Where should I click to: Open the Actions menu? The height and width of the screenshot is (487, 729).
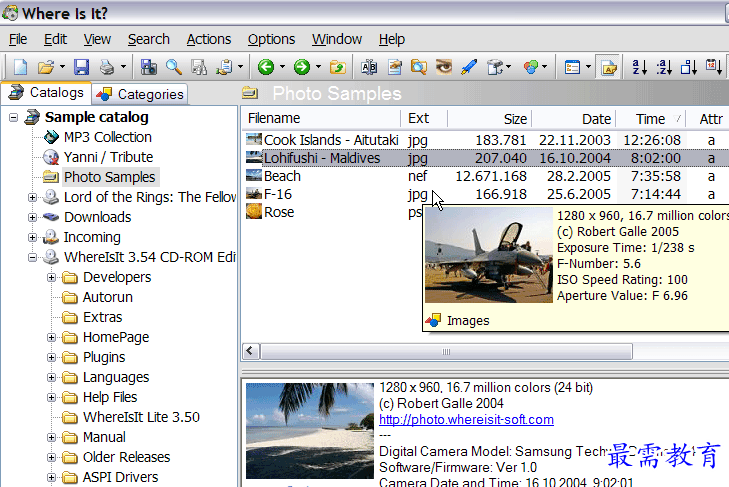(209, 39)
